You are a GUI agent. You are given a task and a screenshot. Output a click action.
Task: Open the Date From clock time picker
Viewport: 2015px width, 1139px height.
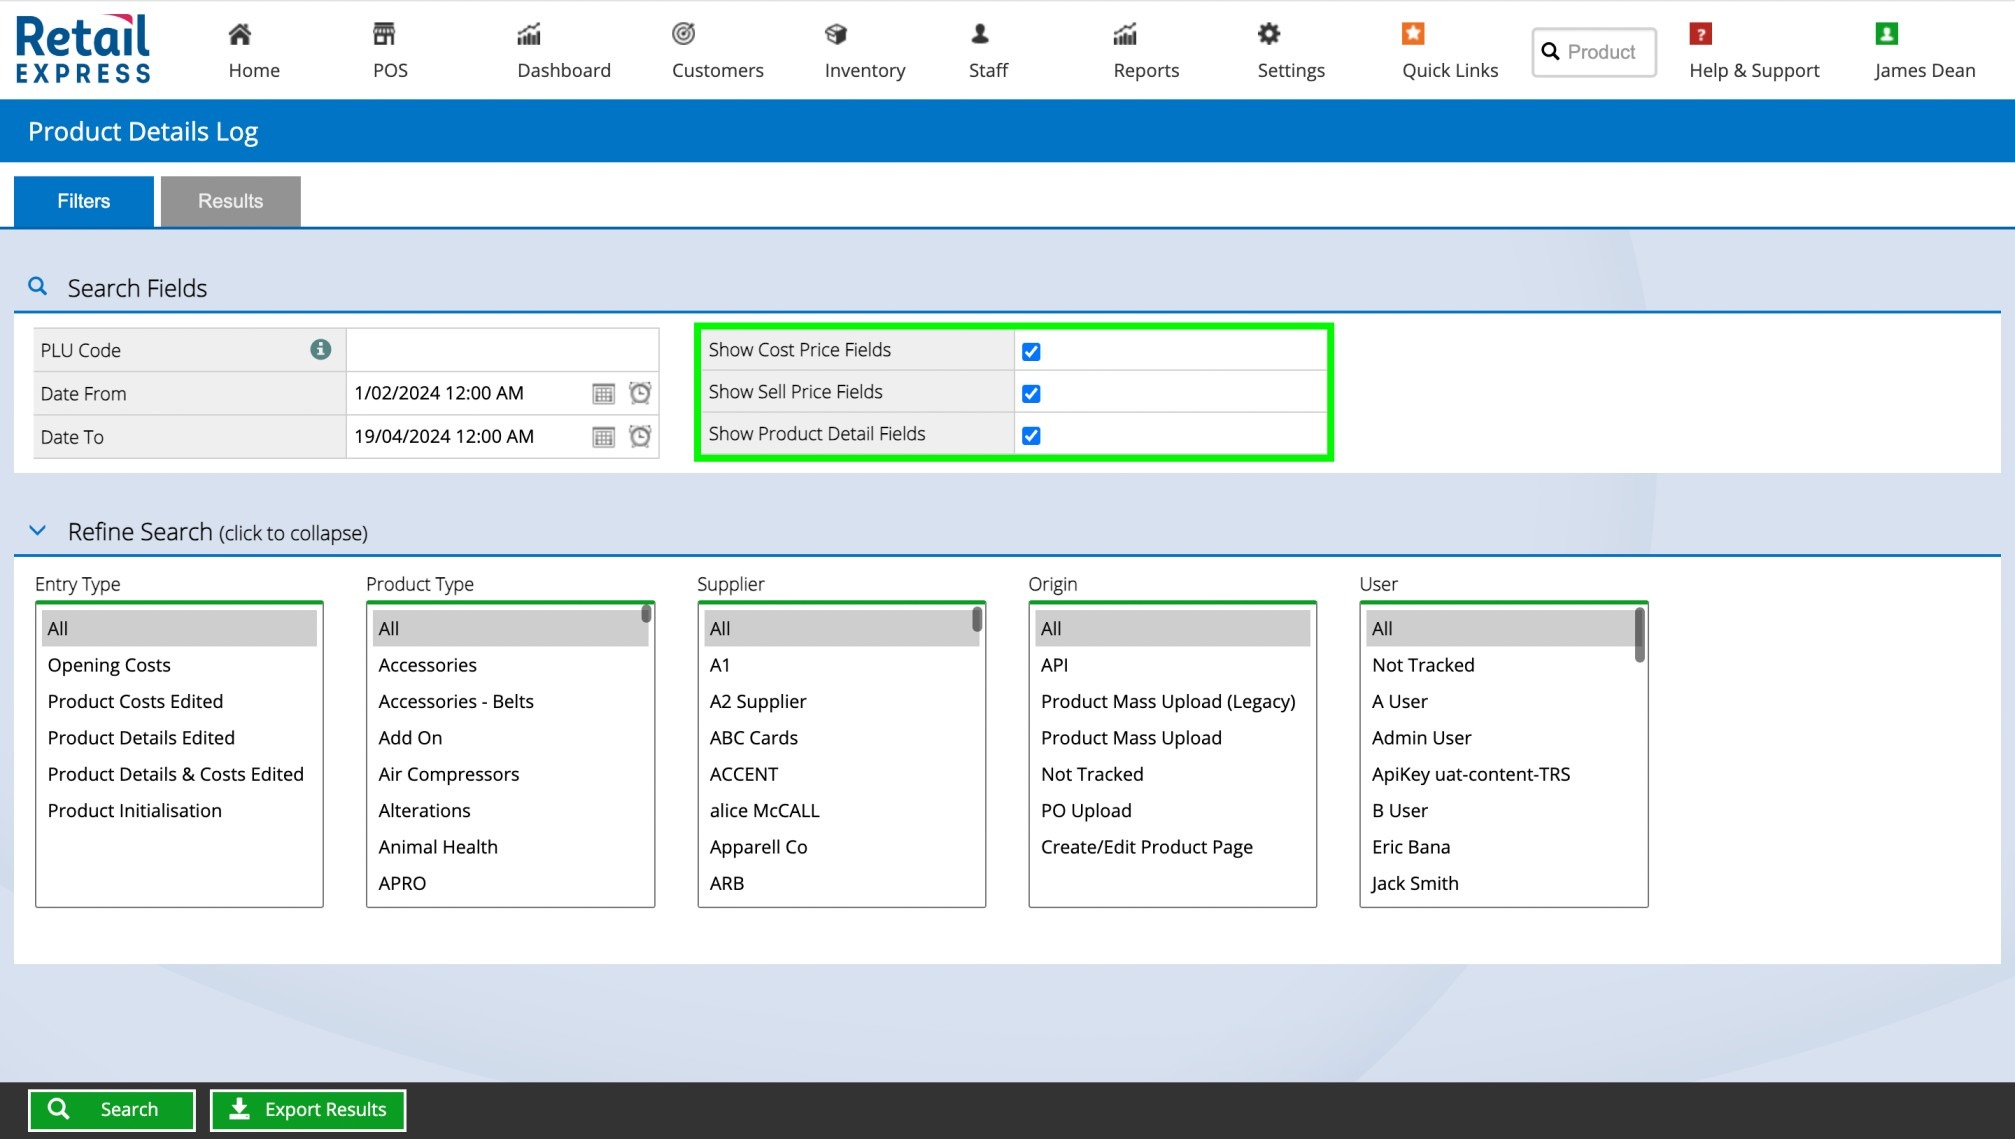640,393
